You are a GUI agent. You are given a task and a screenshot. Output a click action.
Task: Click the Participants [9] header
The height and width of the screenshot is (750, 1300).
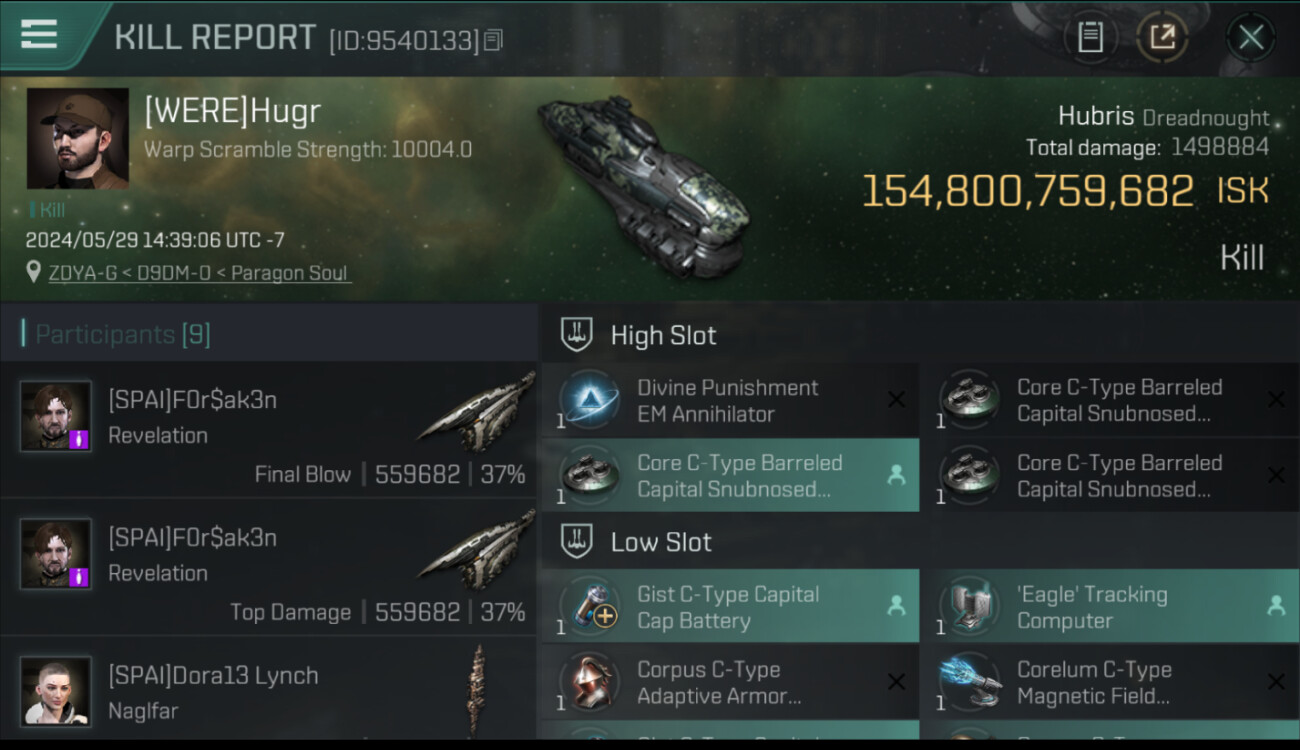point(123,334)
